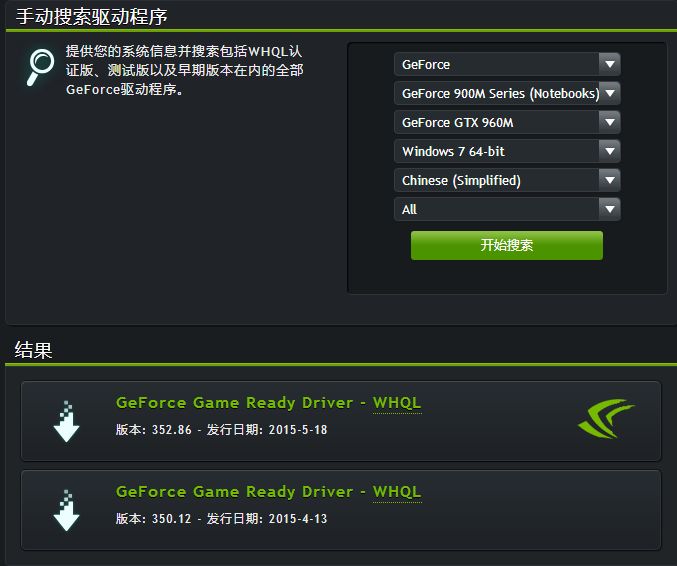Click download arrow icon for driver 352.86
This screenshot has height=566, width=677.
coord(66,421)
